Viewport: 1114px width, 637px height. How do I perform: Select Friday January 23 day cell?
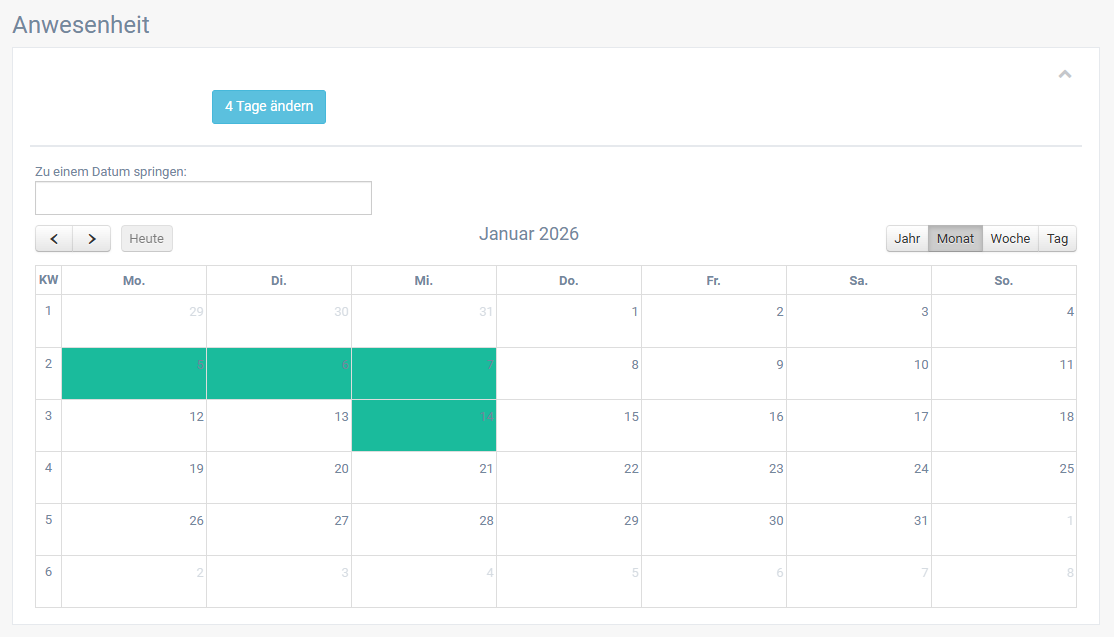pyautogui.click(x=714, y=478)
